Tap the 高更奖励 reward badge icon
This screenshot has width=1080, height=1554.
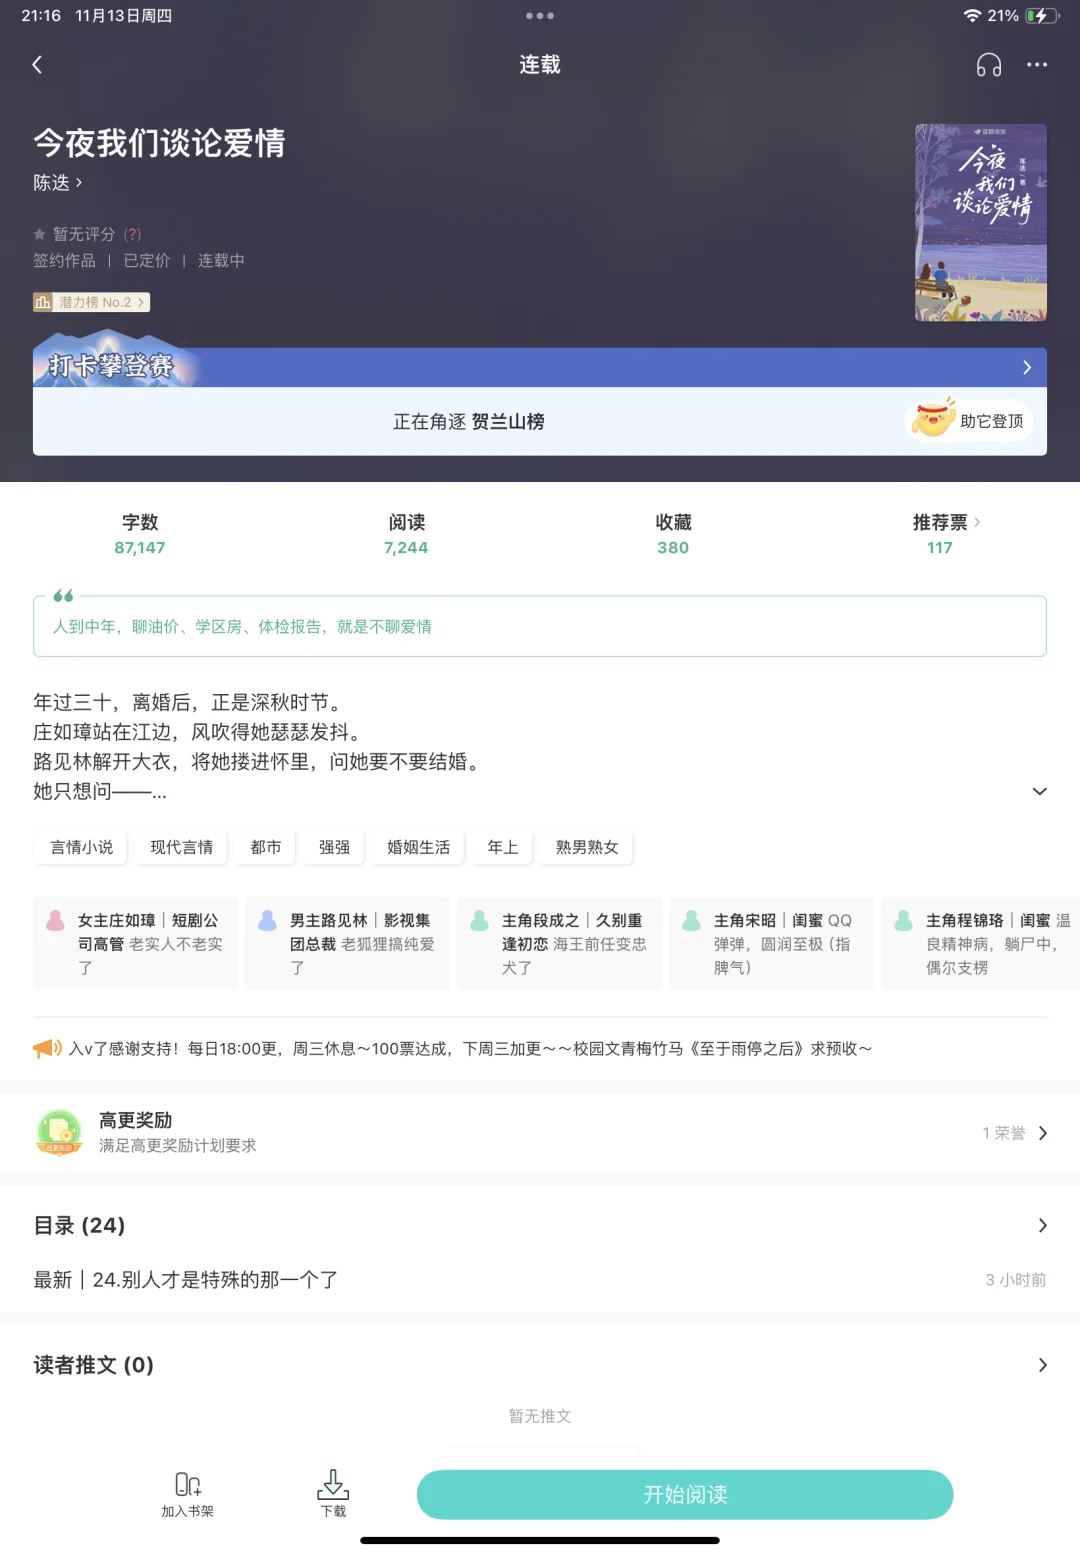58,1131
